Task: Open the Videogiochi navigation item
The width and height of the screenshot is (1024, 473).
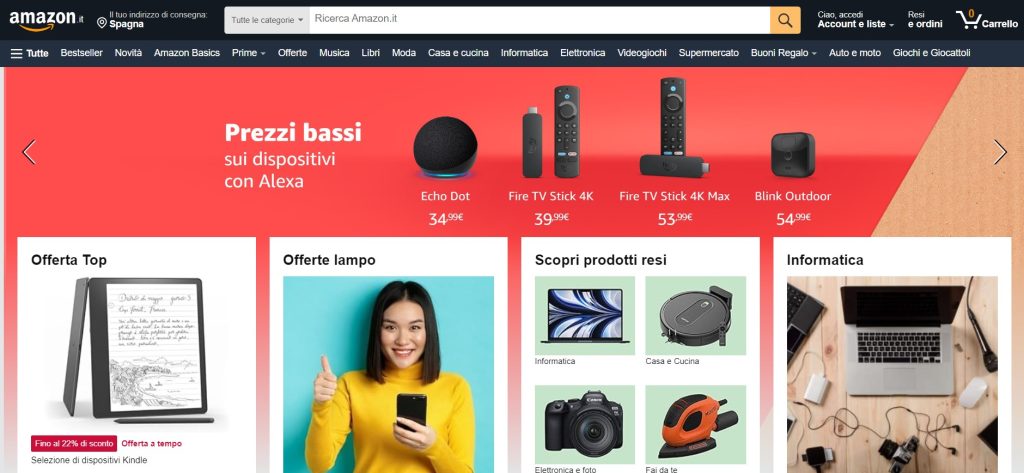Action: 642,53
